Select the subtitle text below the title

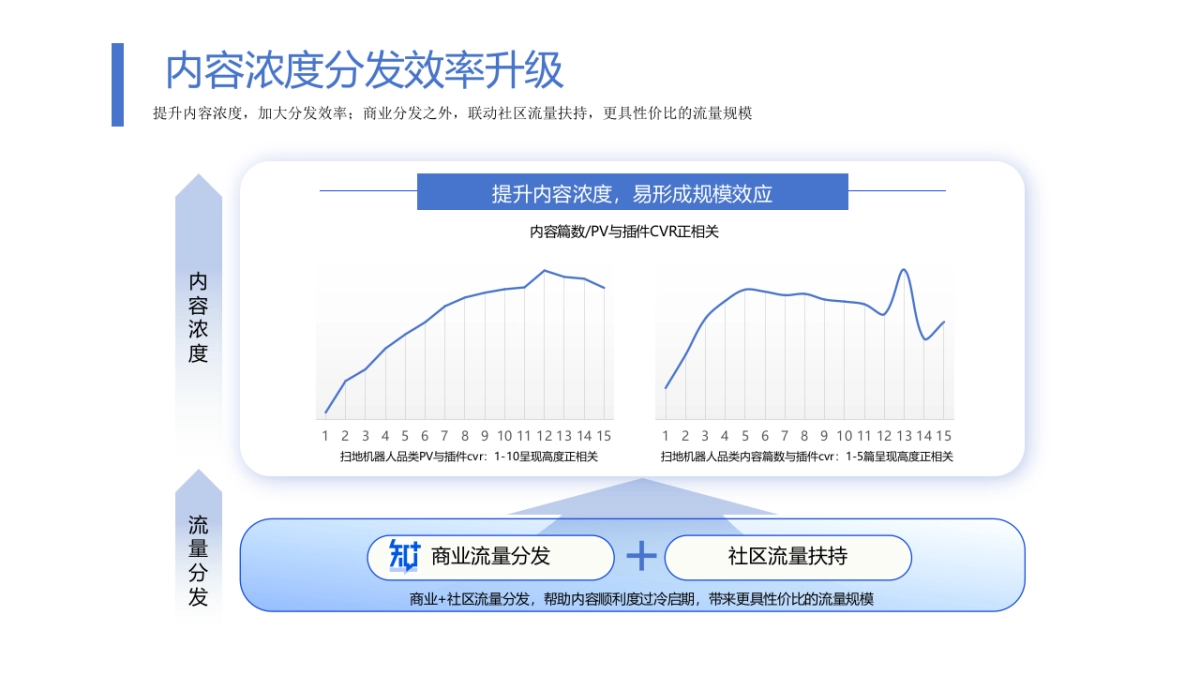tap(455, 112)
